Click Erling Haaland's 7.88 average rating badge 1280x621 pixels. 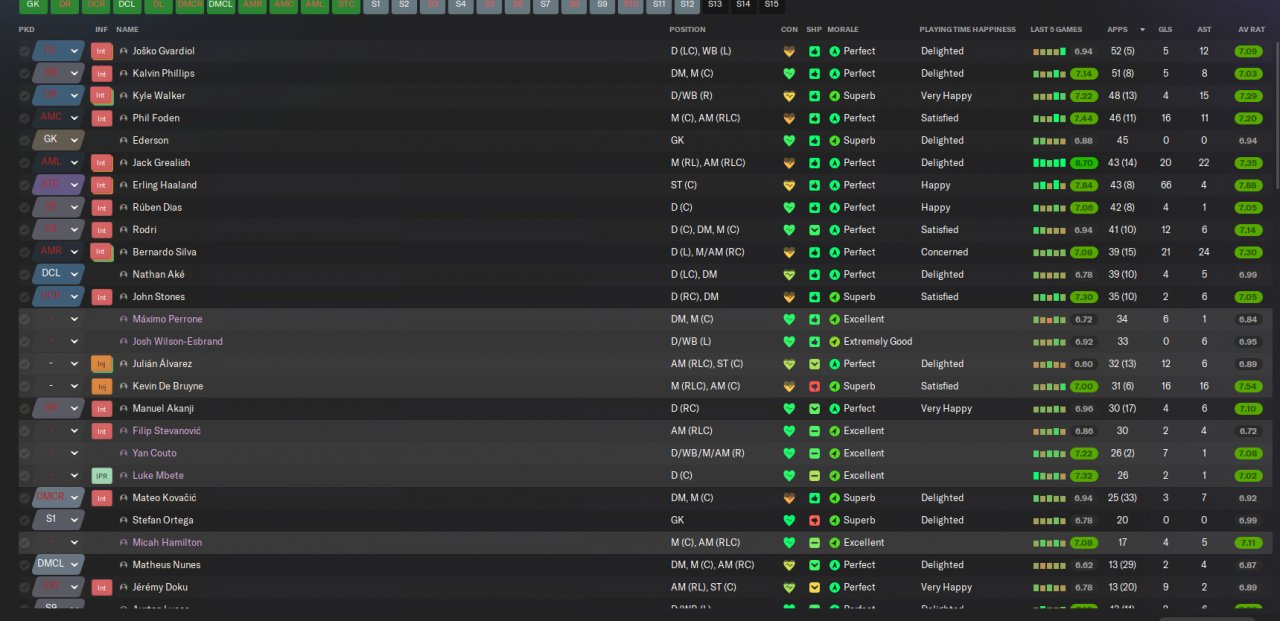(1248, 185)
